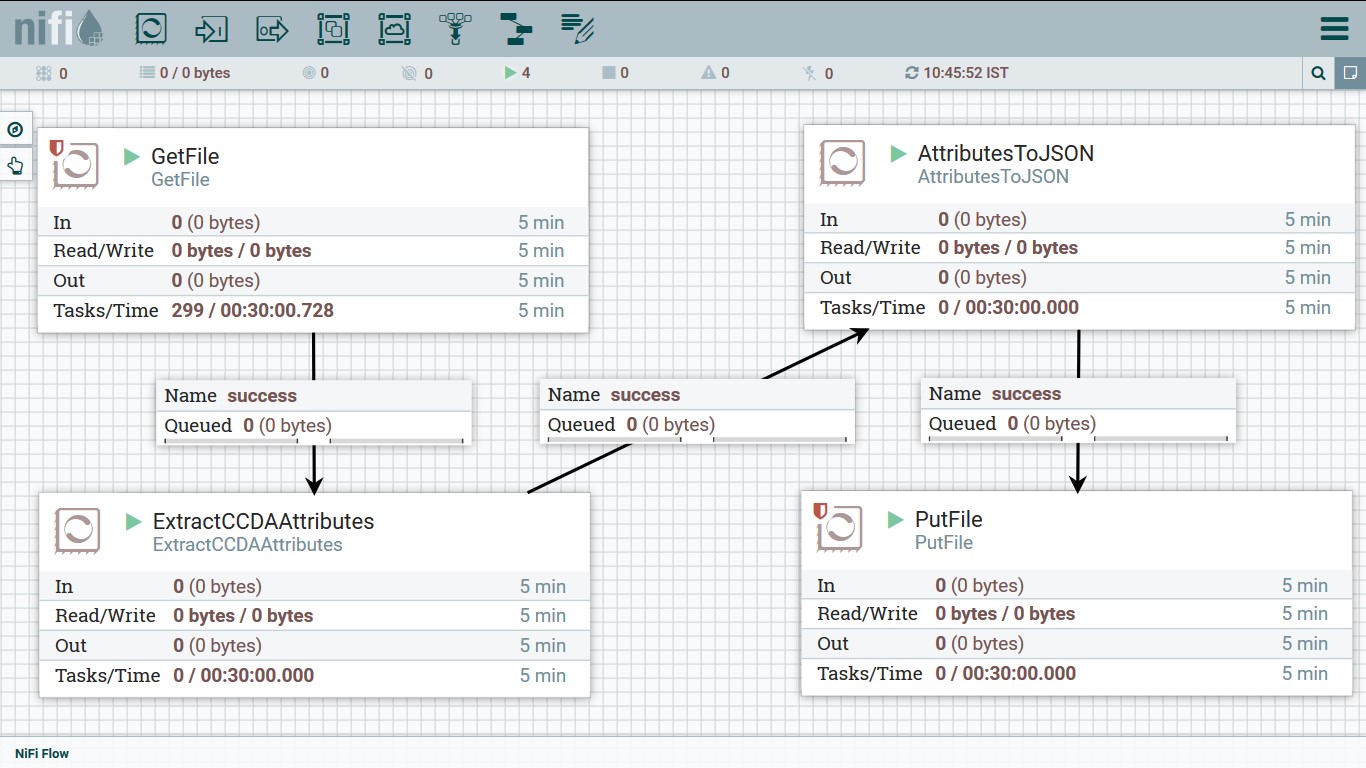Select the Remote Process Group toolbar icon
Image resolution: width=1366 pixels, height=768 pixels.
pos(394,29)
